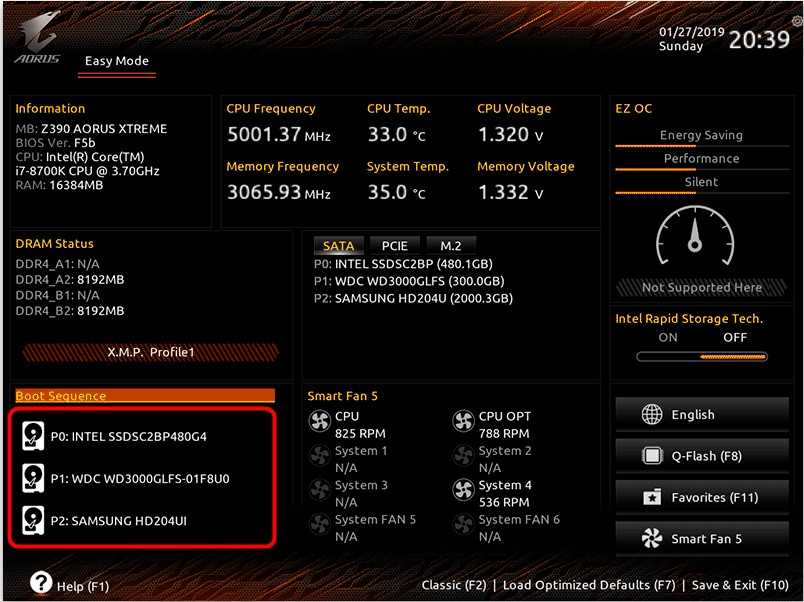Click Load Optimized Defaults (F7)
The width and height of the screenshot is (804, 602).
click(x=589, y=585)
